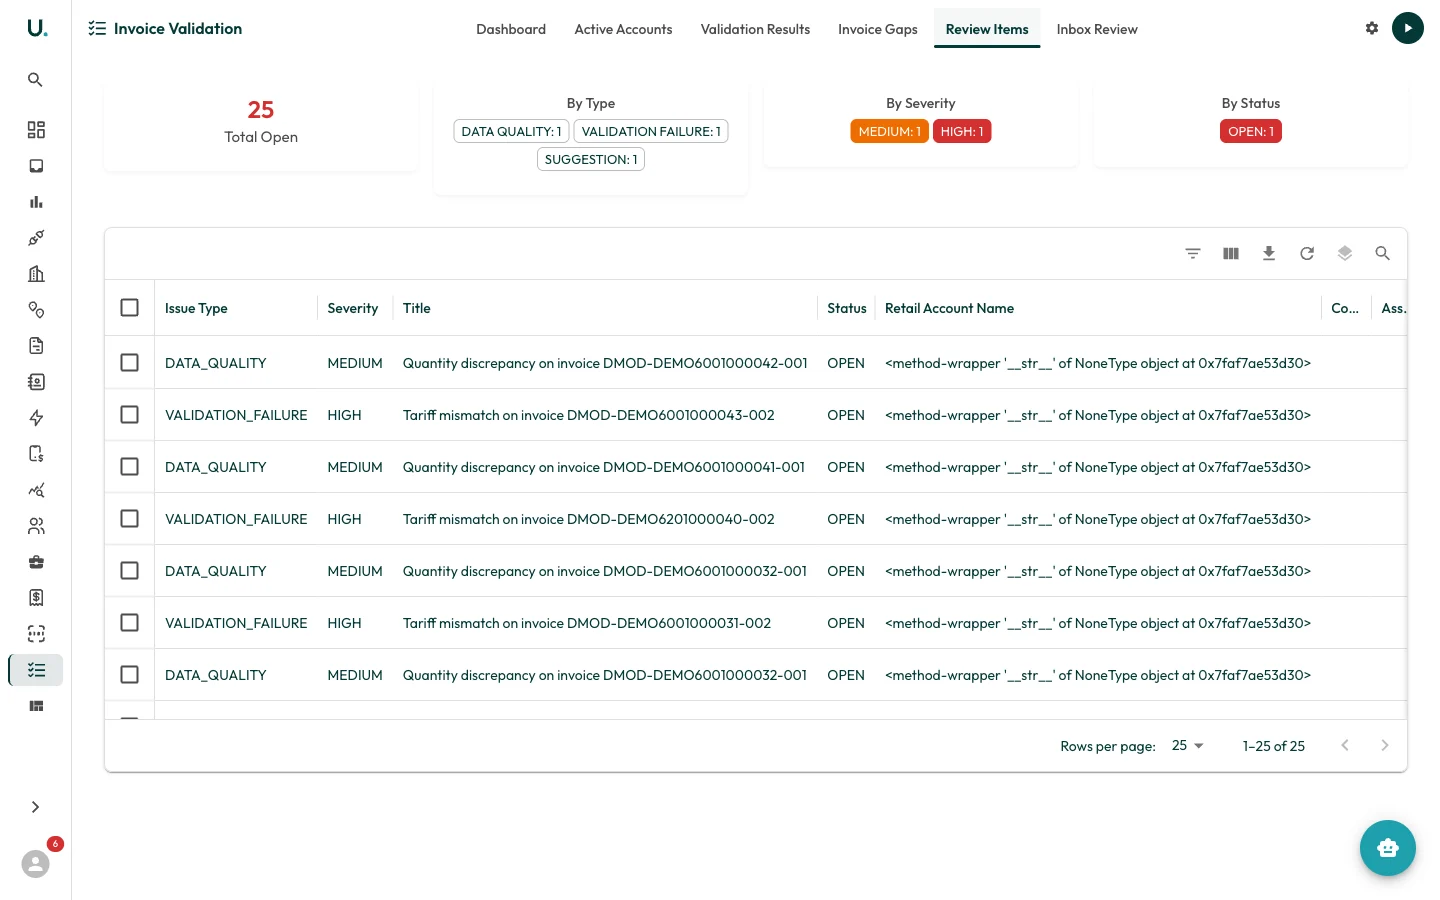The image size is (1440, 900).
Task: Open the table layout icon in sidebar
Action: [x=36, y=706]
